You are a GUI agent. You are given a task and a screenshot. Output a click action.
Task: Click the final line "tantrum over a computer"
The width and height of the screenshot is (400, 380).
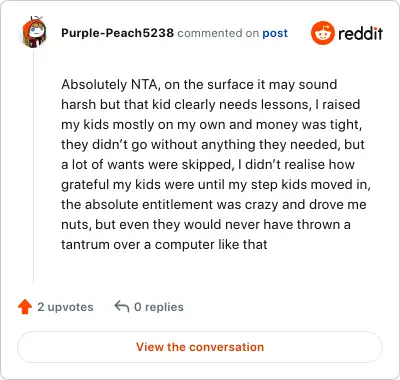click(x=164, y=244)
